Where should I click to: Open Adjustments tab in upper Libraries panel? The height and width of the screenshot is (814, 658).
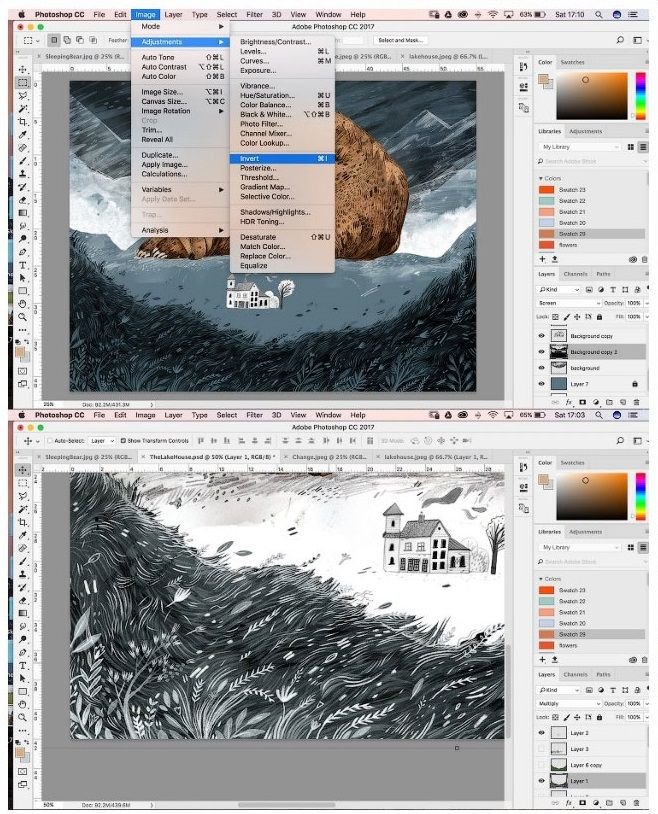point(585,131)
